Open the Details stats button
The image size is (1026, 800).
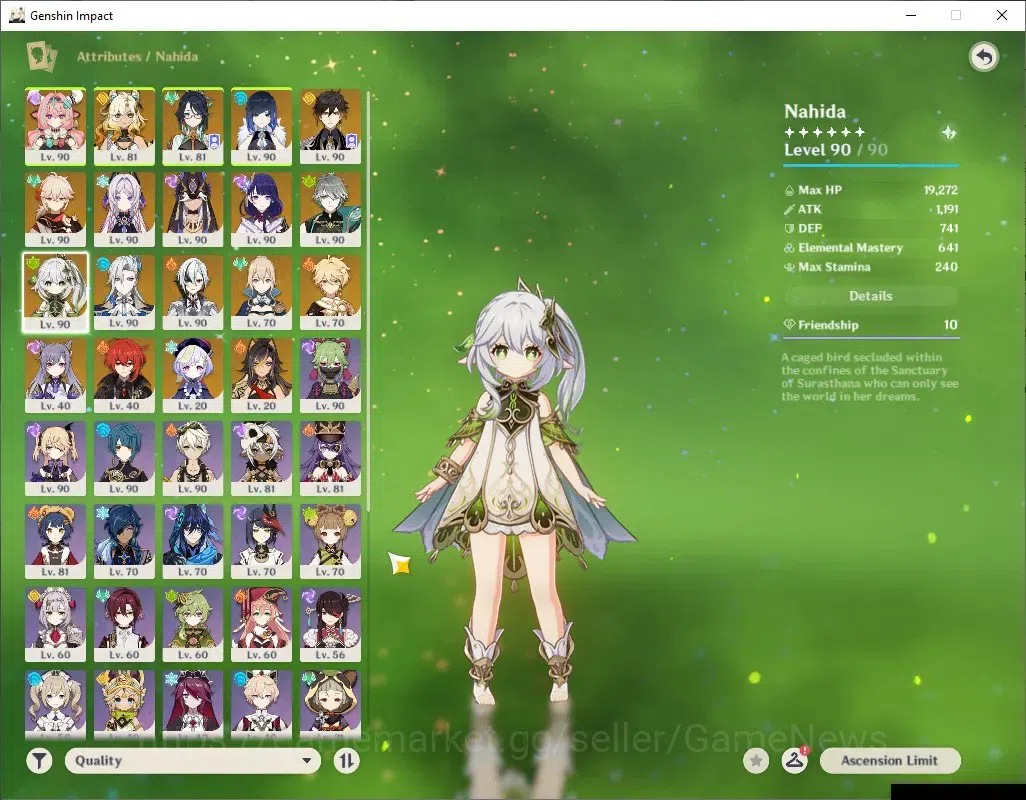tap(871, 296)
